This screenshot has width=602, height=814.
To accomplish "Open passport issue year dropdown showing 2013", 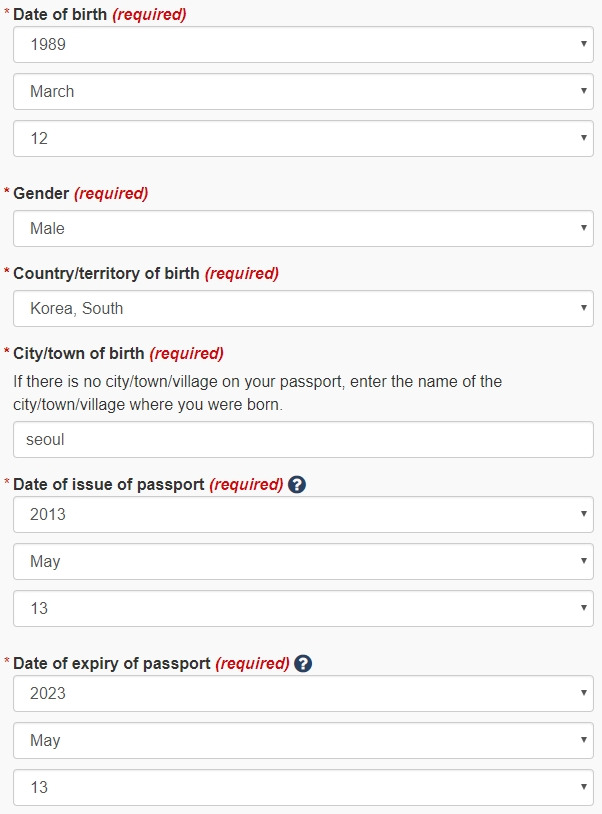I will (303, 514).
